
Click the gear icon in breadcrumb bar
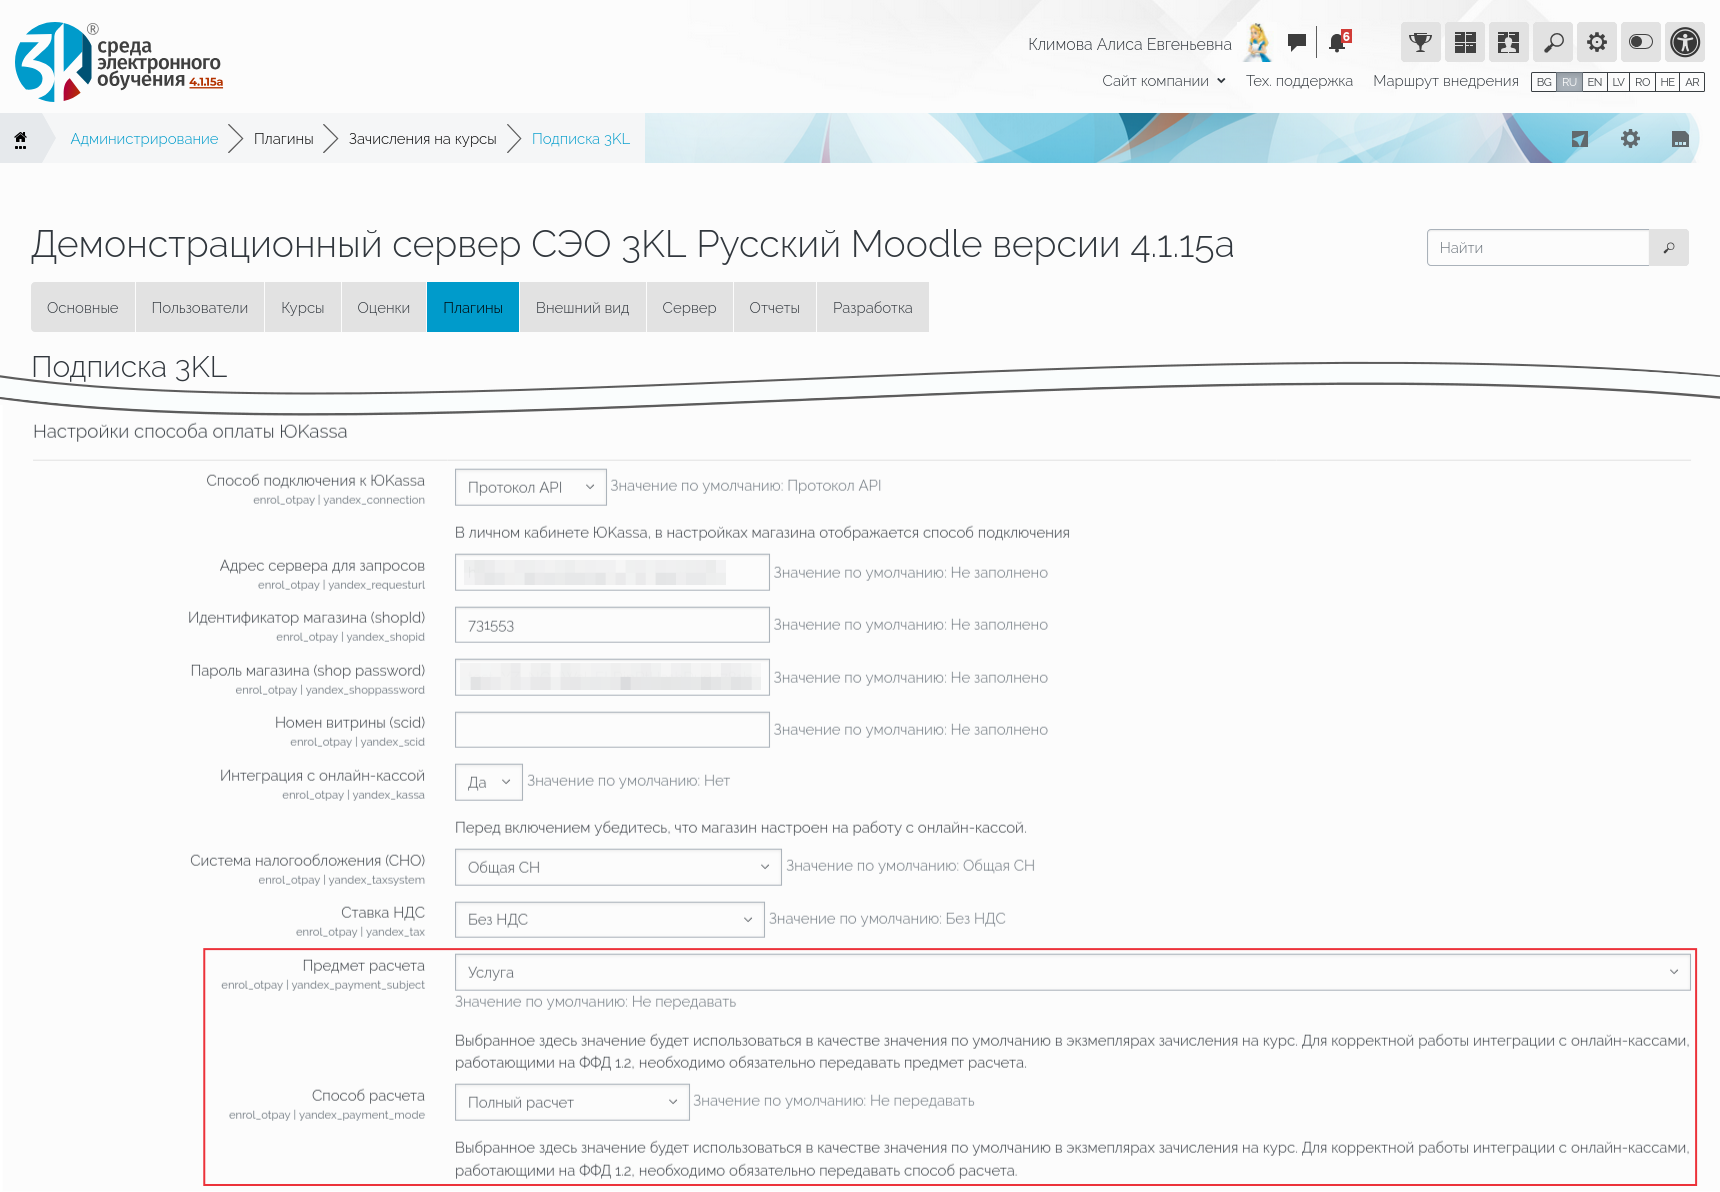pyautogui.click(x=1630, y=139)
